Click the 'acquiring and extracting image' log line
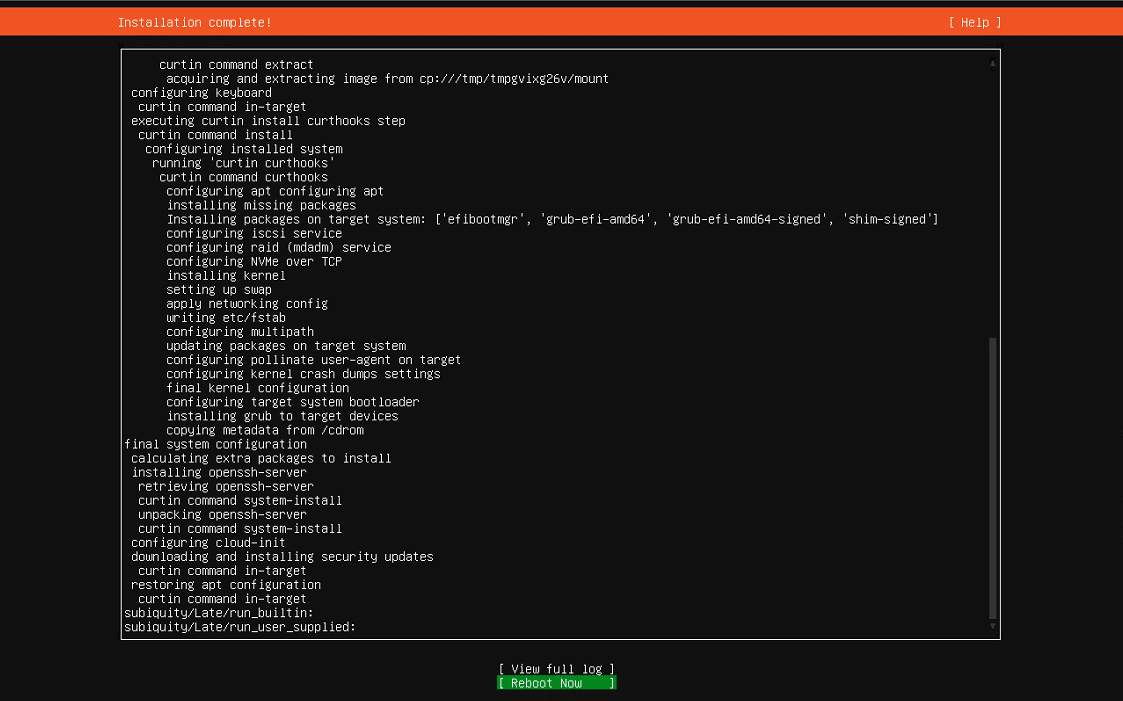Viewport: 1123px width, 701px height. coord(387,79)
